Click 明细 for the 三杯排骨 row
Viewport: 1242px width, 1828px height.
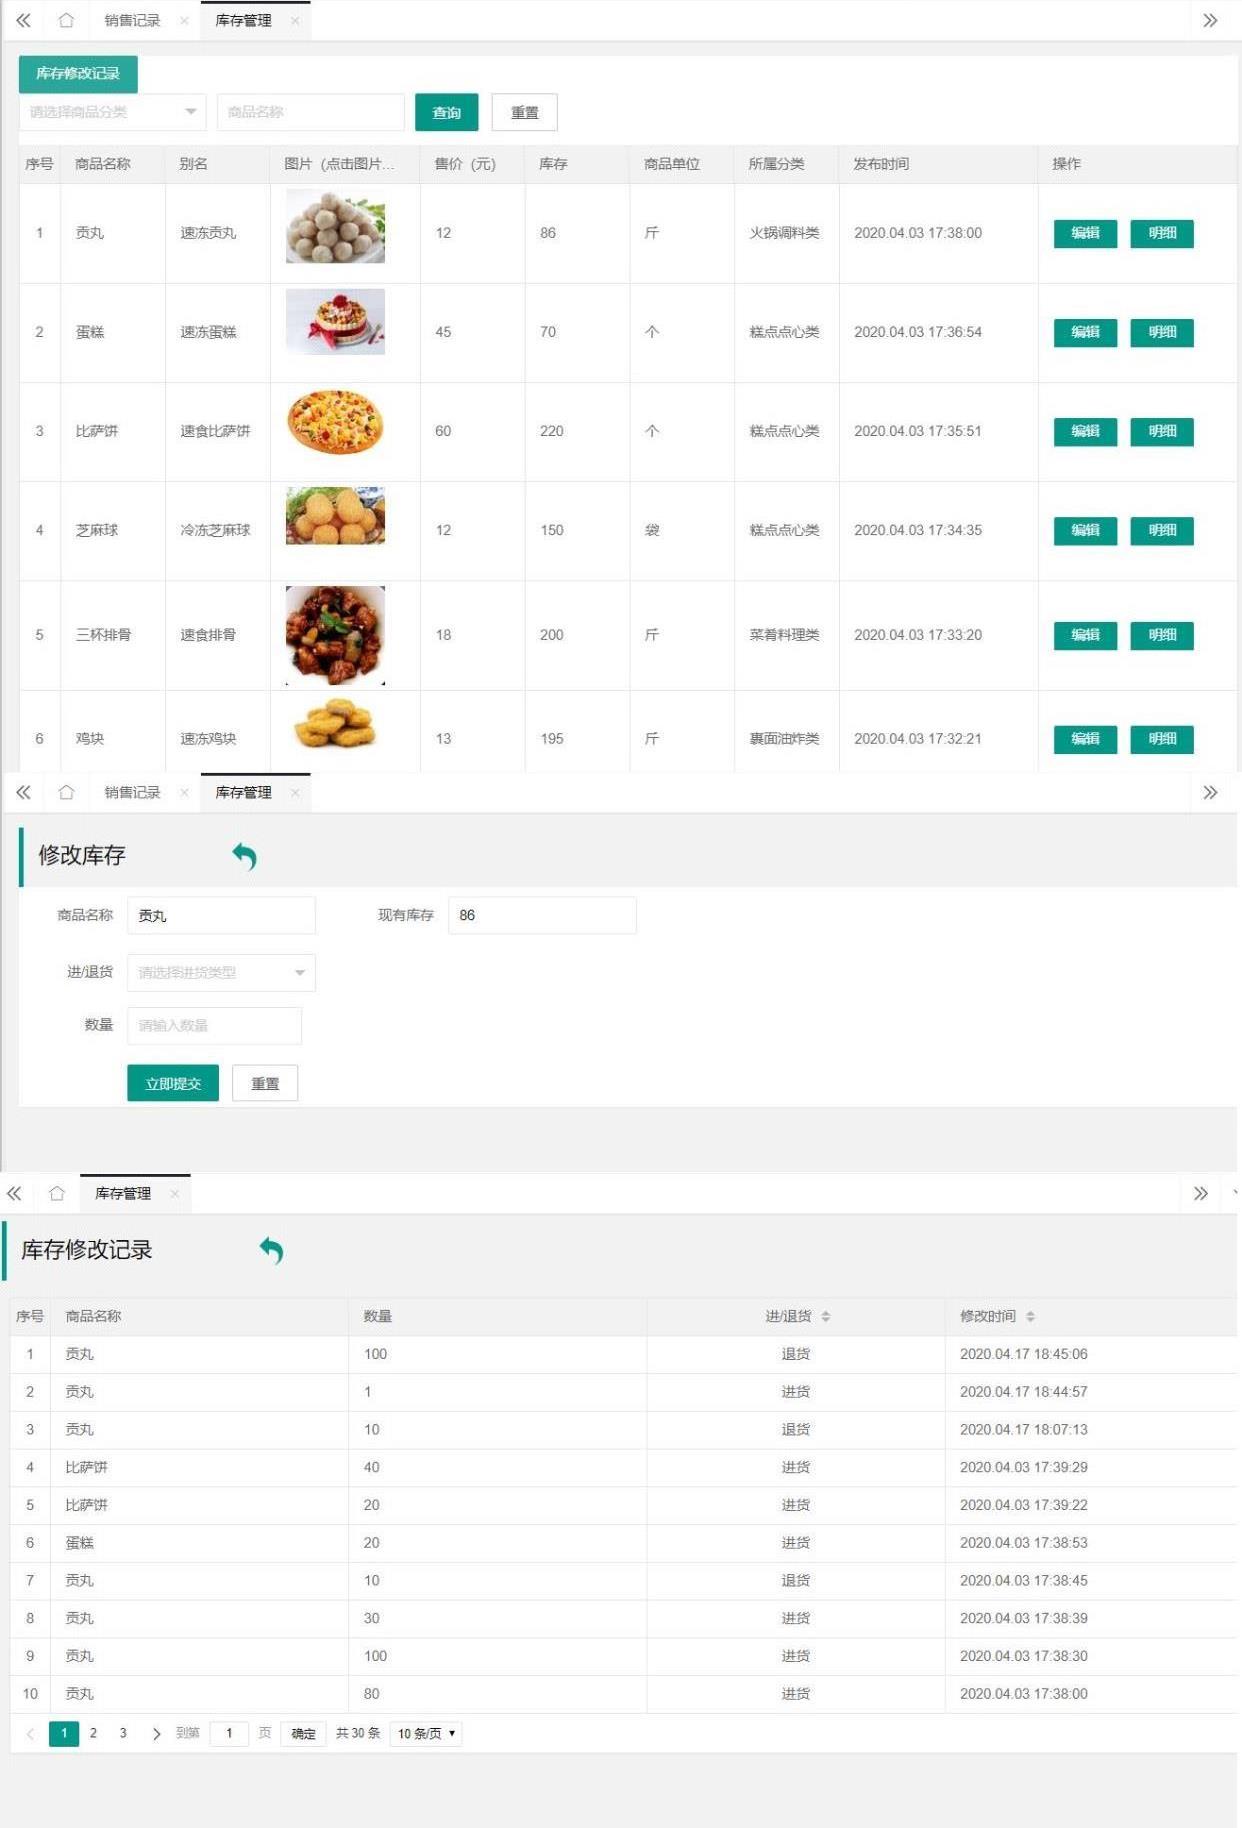click(1162, 635)
